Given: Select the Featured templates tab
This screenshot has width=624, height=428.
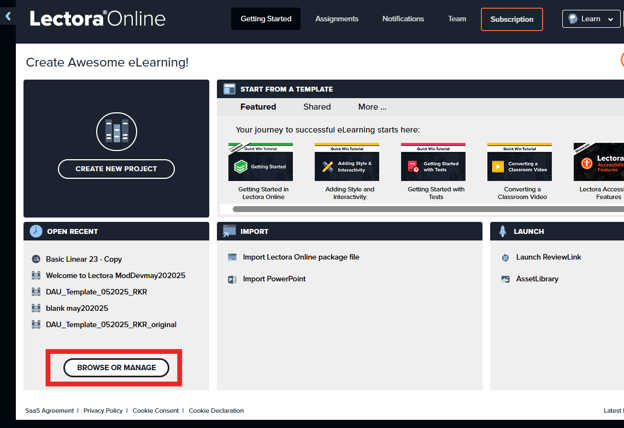Looking at the screenshot, I should click(x=258, y=107).
